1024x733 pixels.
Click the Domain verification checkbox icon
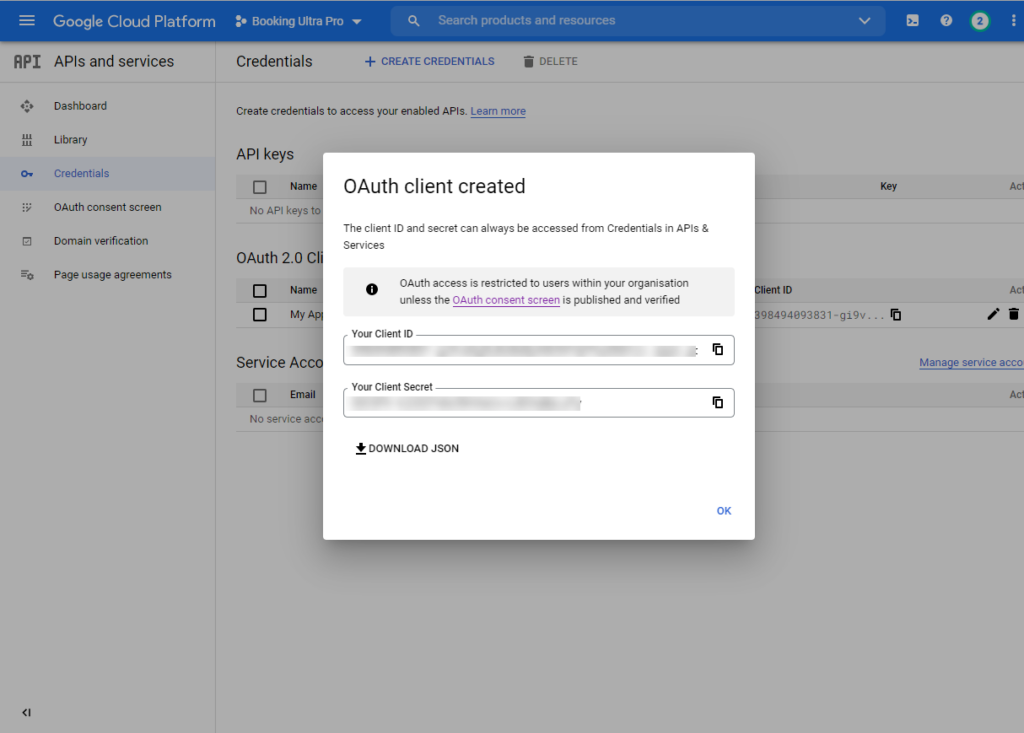point(27,241)
